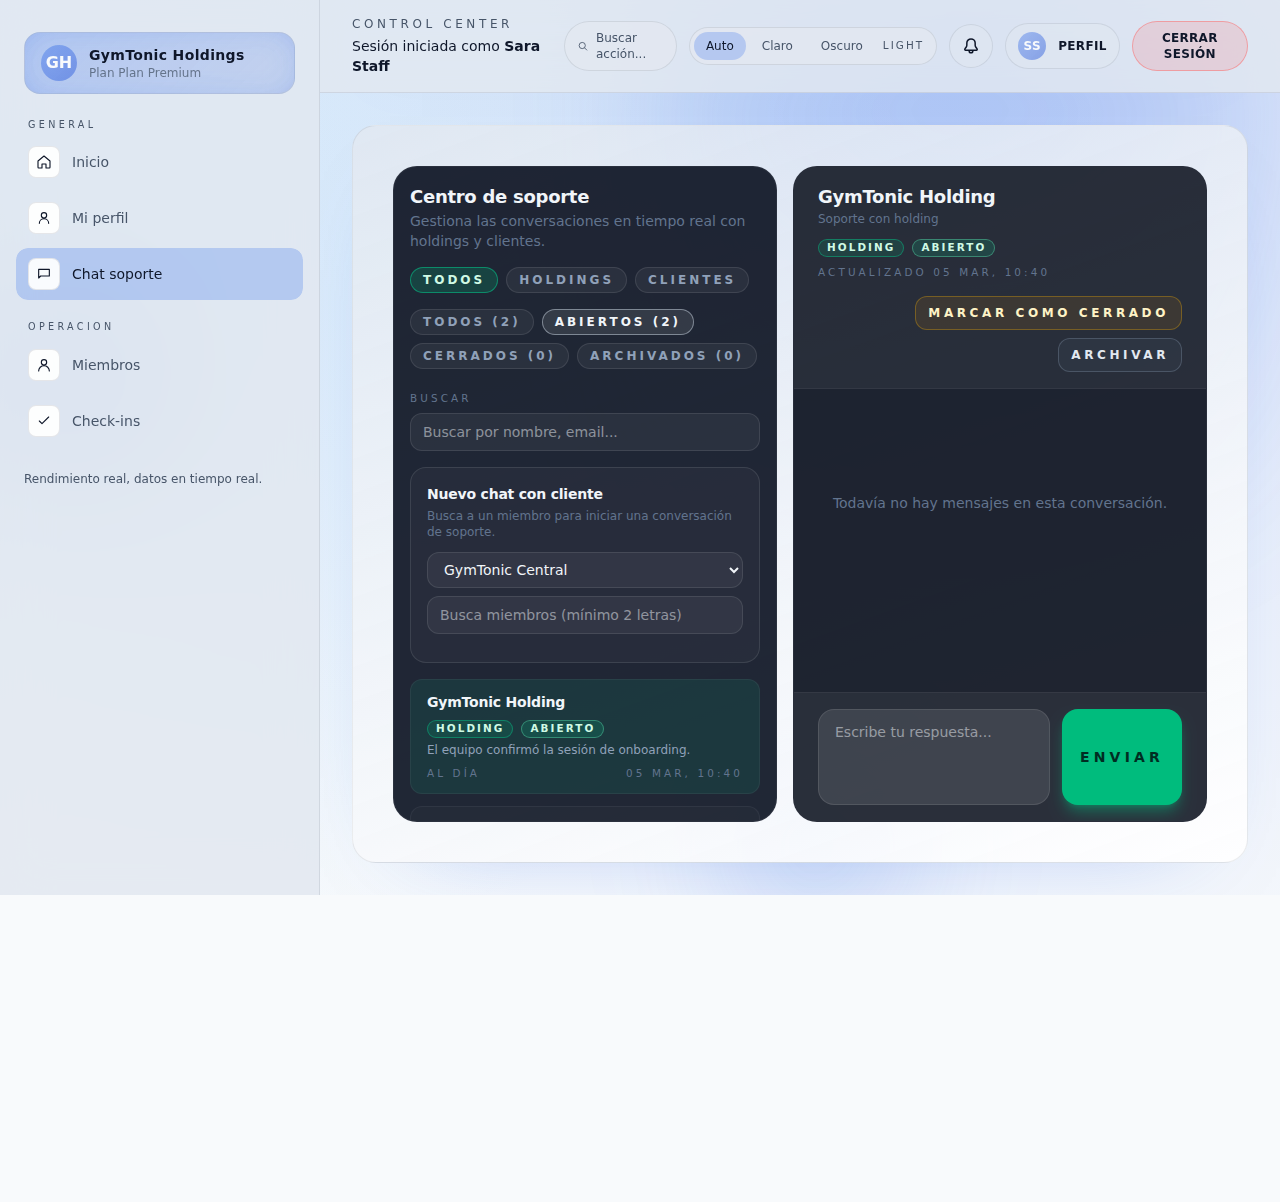
Task: Click the Chat soporte message icon
Action: click(44, 274)
